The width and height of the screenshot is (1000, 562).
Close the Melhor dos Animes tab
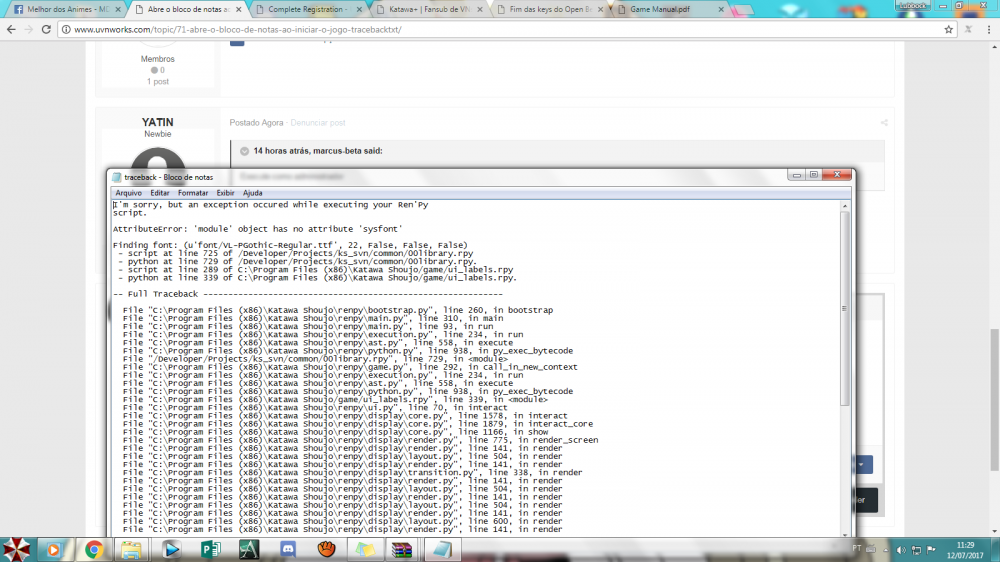[118, 10]
